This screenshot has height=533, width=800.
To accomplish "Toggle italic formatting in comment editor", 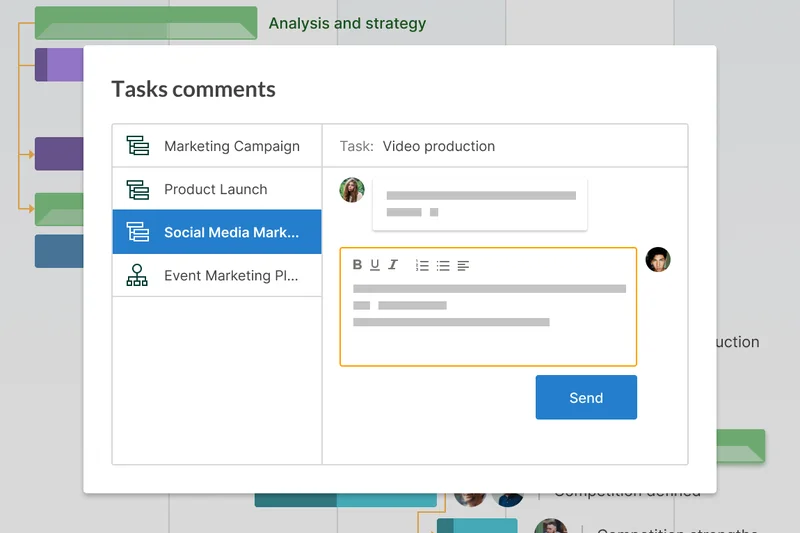I will click(x=393, y=265).
